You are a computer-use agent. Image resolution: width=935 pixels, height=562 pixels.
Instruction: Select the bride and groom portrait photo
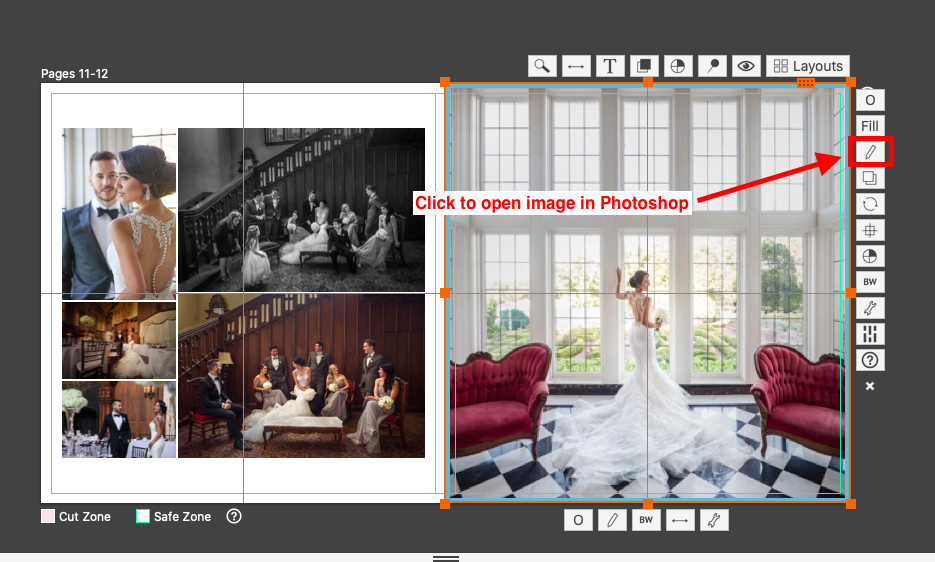[x=119, y=213]
